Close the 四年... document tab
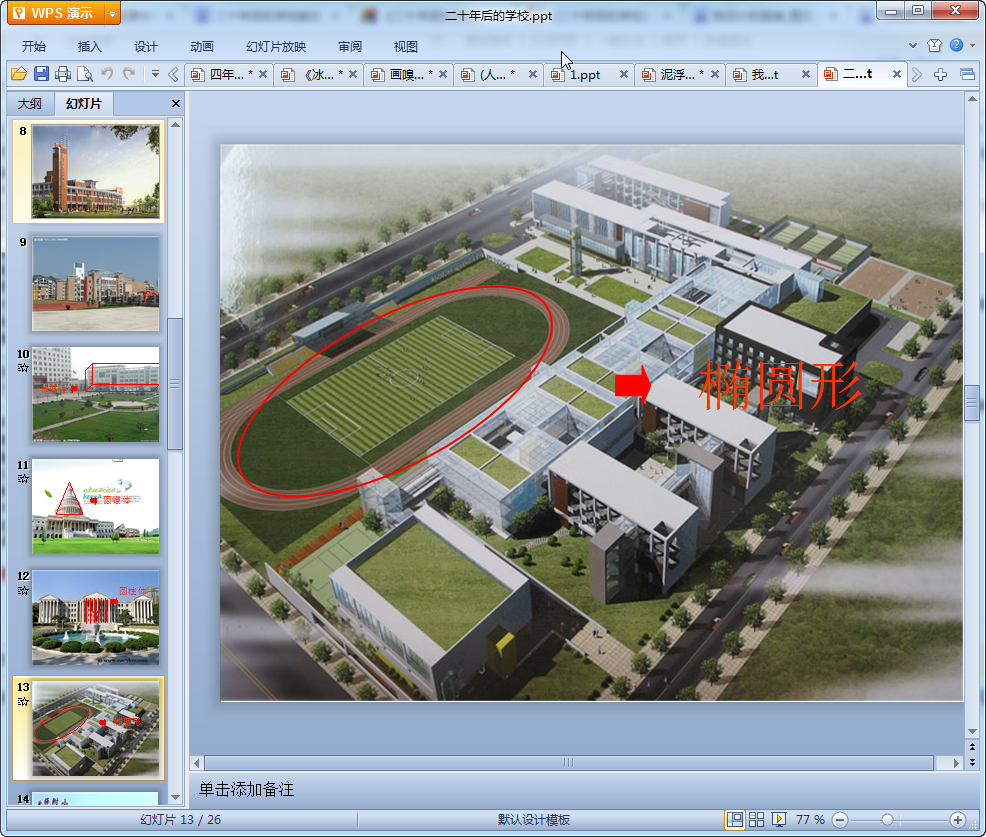 pyautogui.click(x=263, y=74)
